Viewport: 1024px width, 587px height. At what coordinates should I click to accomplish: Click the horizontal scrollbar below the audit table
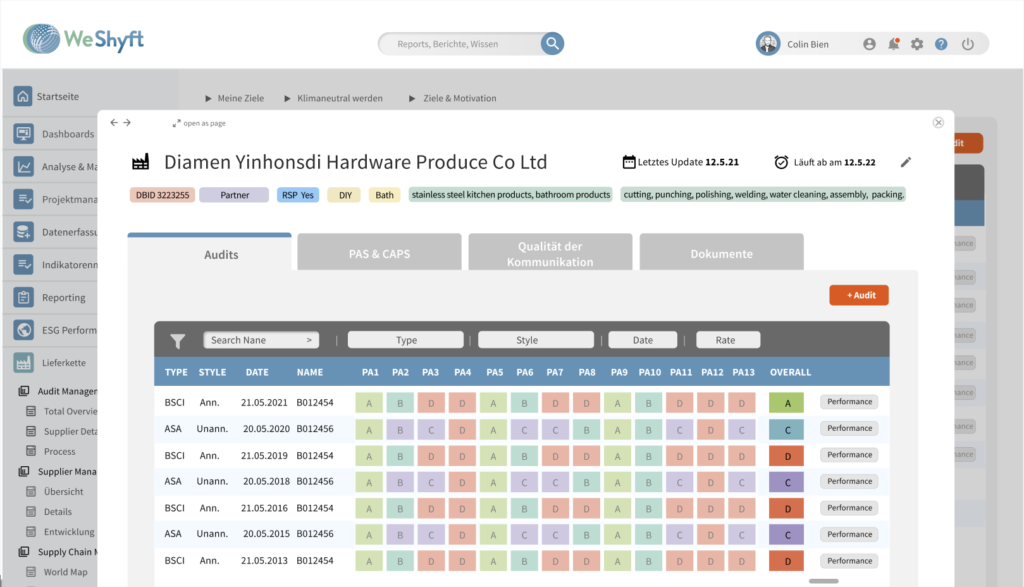pos(824,581)
